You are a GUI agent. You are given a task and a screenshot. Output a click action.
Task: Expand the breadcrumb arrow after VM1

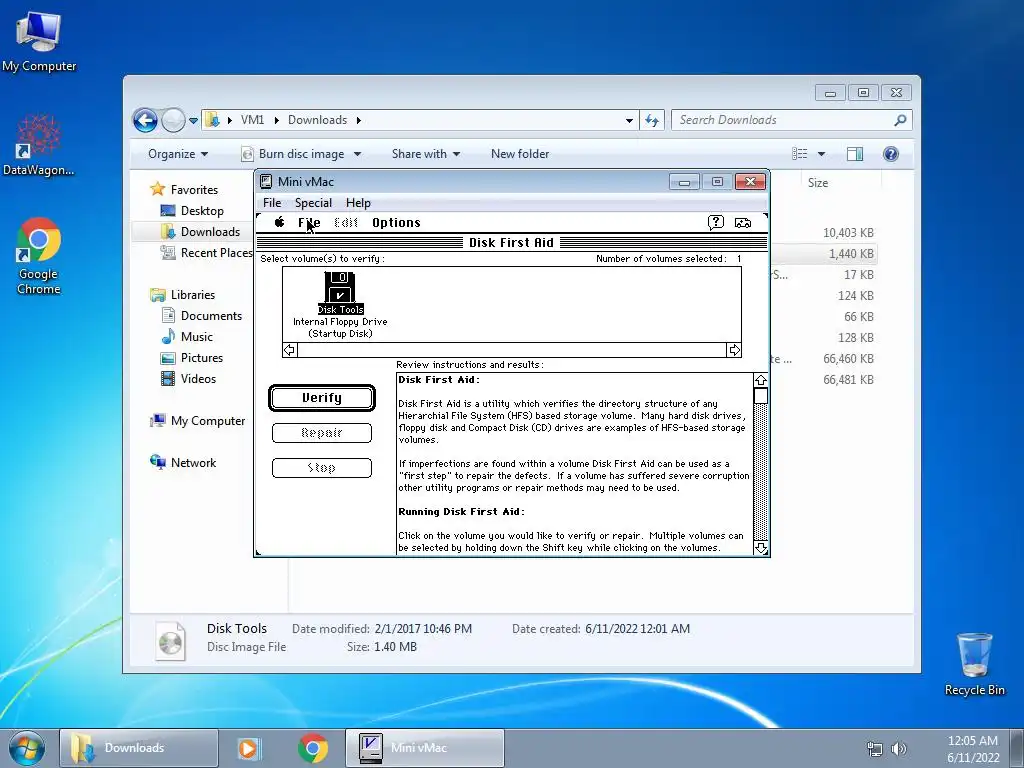click(x=276, y=120)
